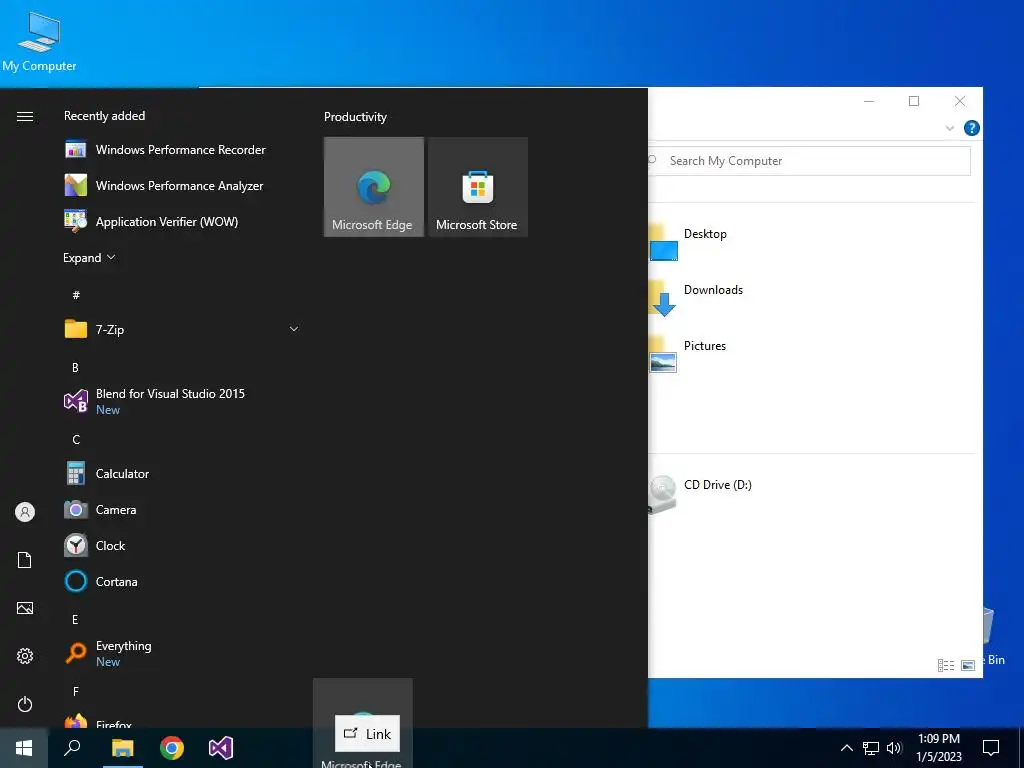Expand the Explorer ribbon chevron

(x=950, y=128)
